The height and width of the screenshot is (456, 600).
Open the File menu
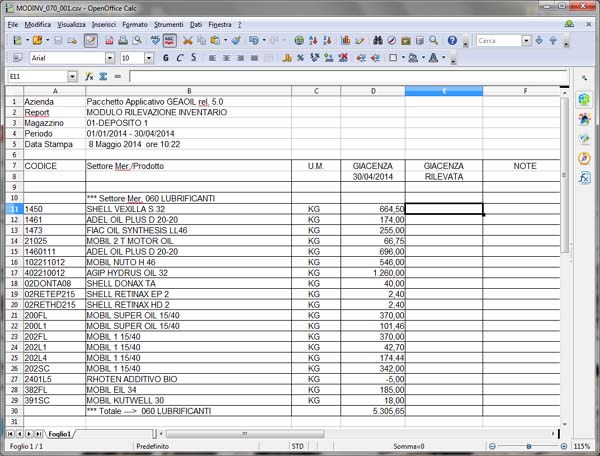pos(13,24)
